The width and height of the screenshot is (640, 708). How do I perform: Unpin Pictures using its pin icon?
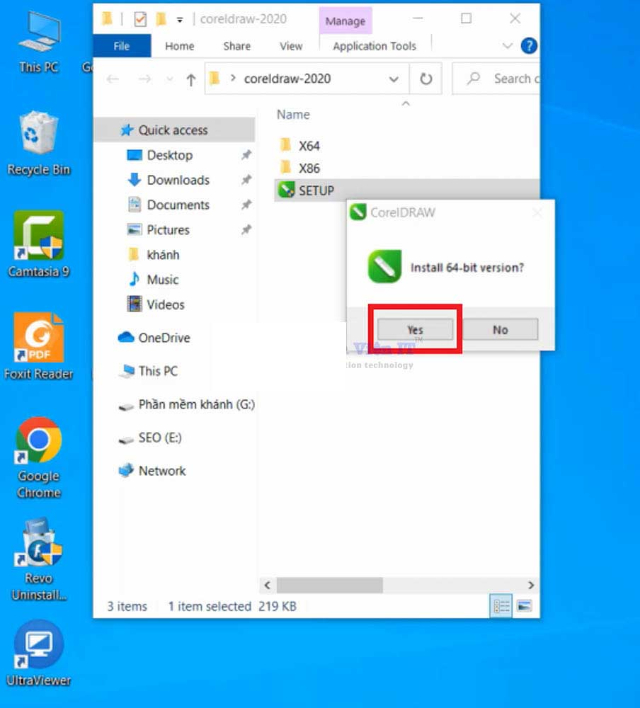coord(246,230)
